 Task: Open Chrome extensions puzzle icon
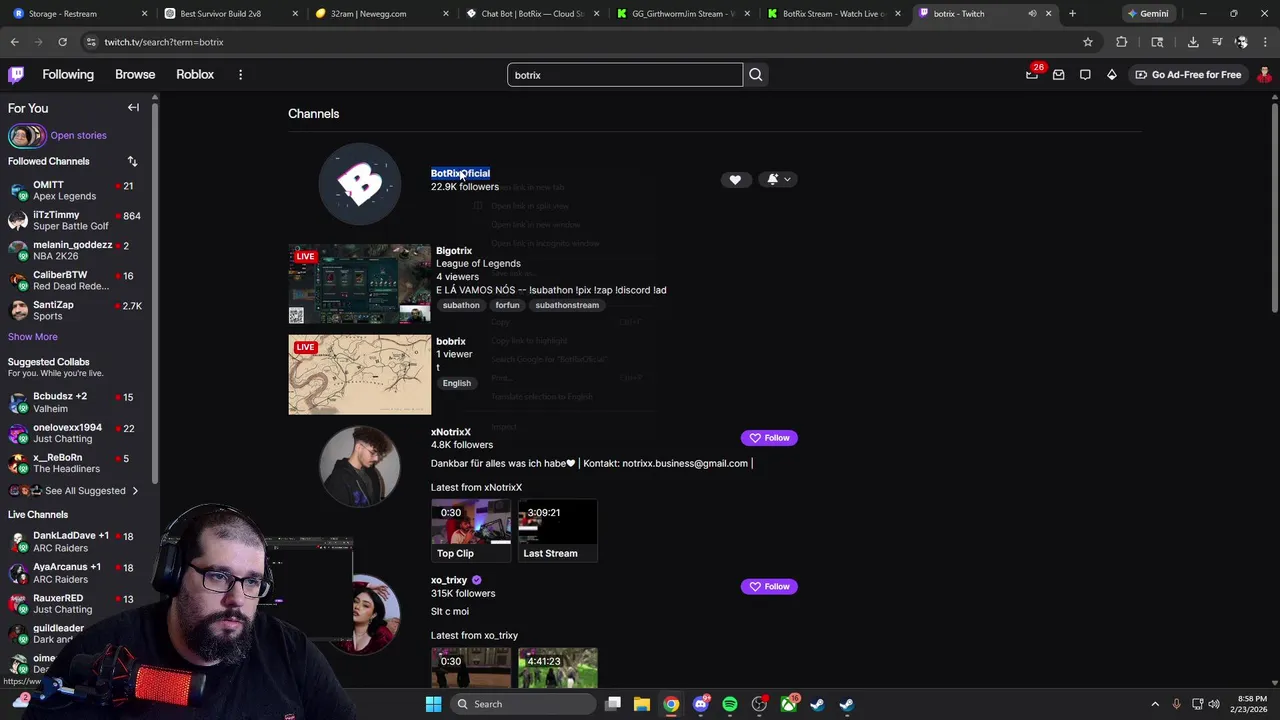[1121, 42]
